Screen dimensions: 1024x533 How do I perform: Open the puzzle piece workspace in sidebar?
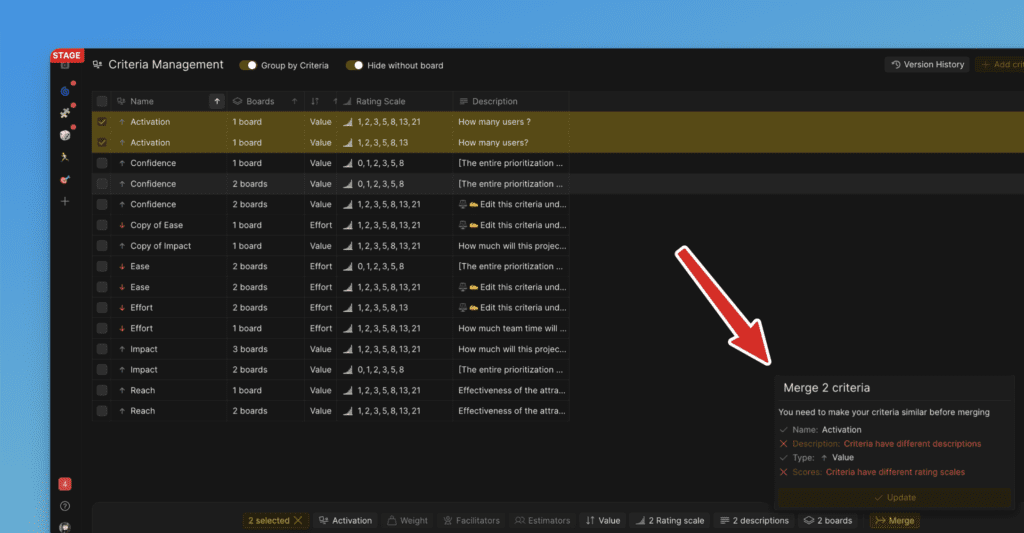65,113
